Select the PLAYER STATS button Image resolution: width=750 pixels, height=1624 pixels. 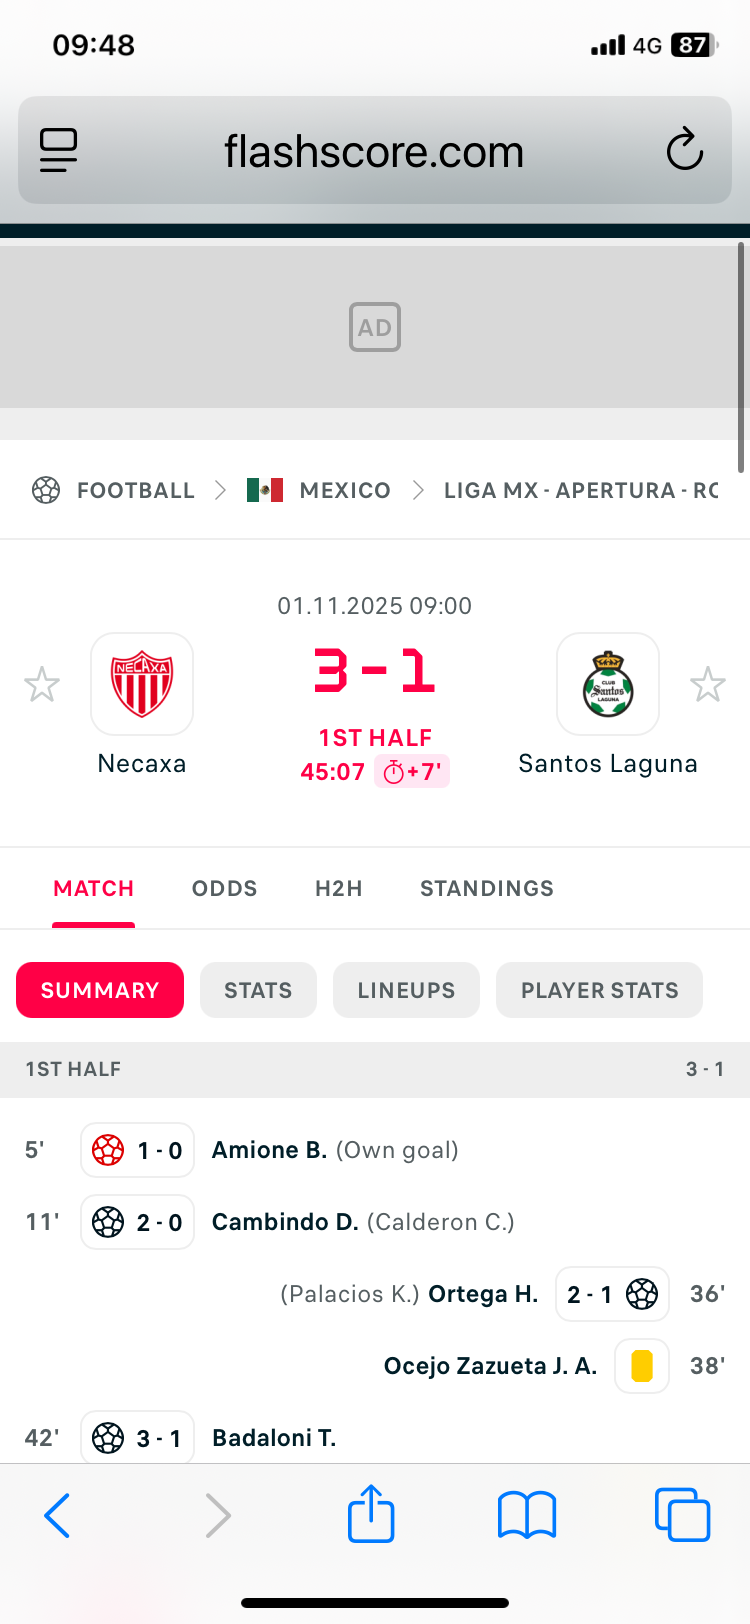pos(599,990)
